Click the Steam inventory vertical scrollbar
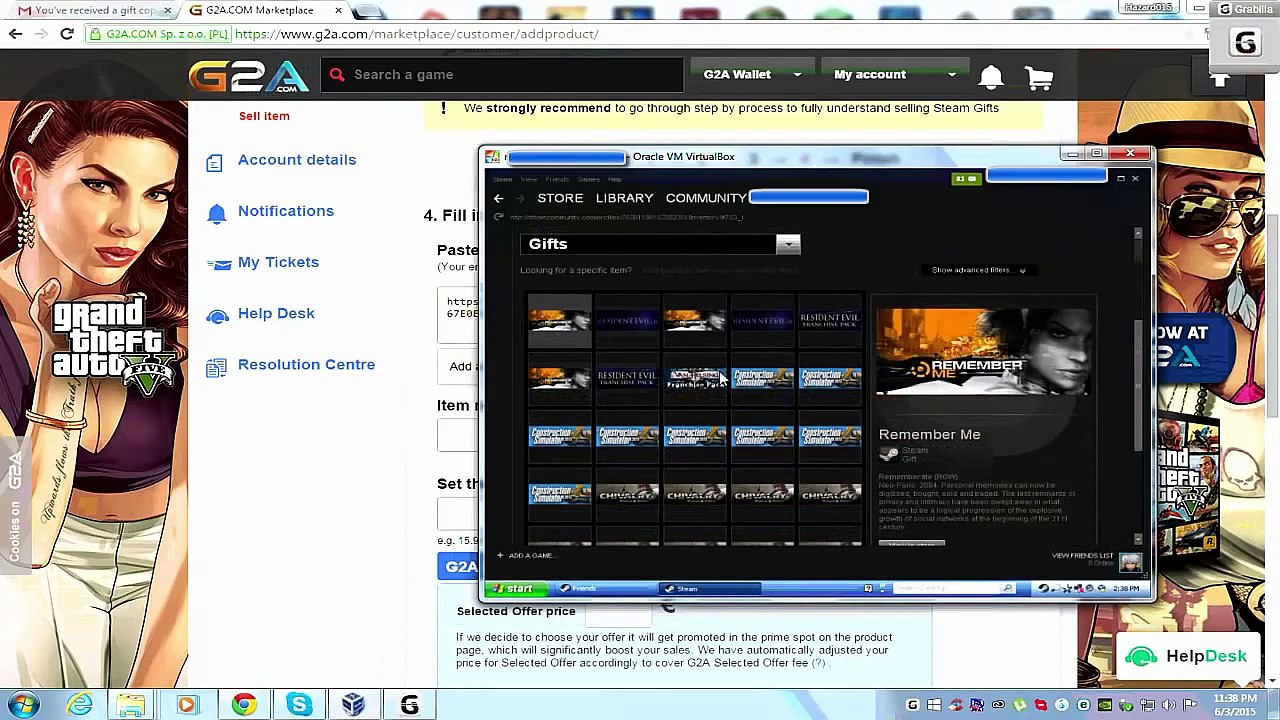Viewport: 1280px width, 720px height. [x=1138, y=385]
